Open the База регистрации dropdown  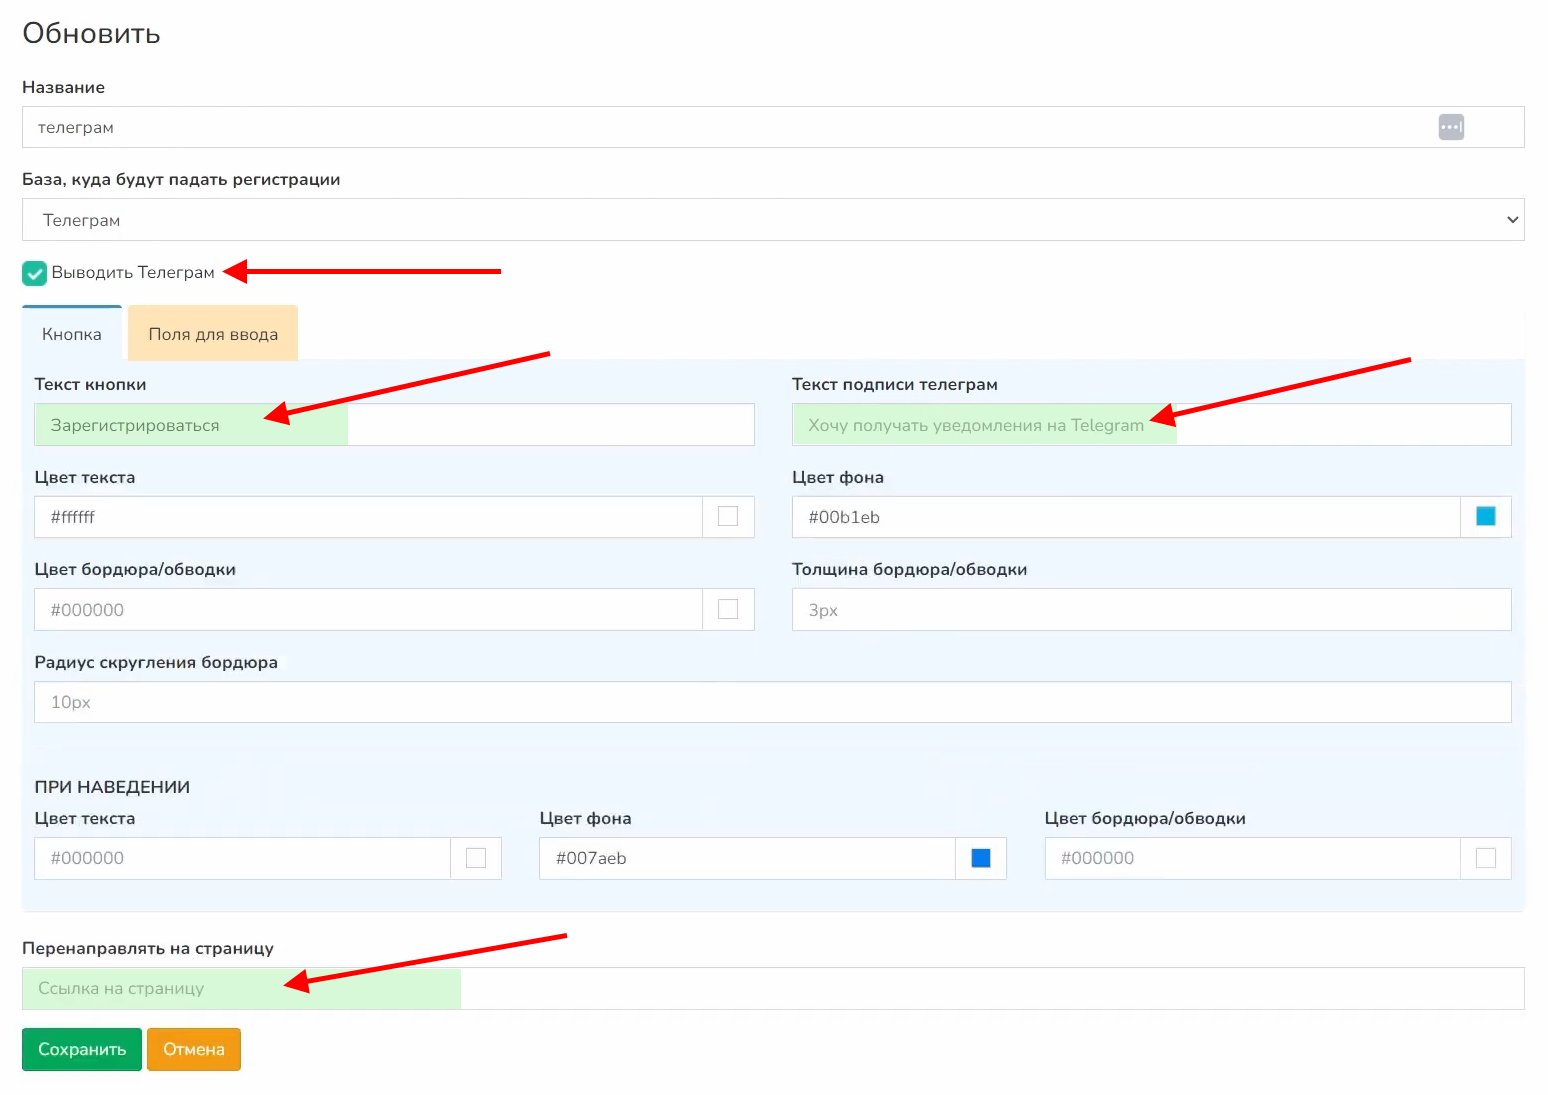(772, 220)
